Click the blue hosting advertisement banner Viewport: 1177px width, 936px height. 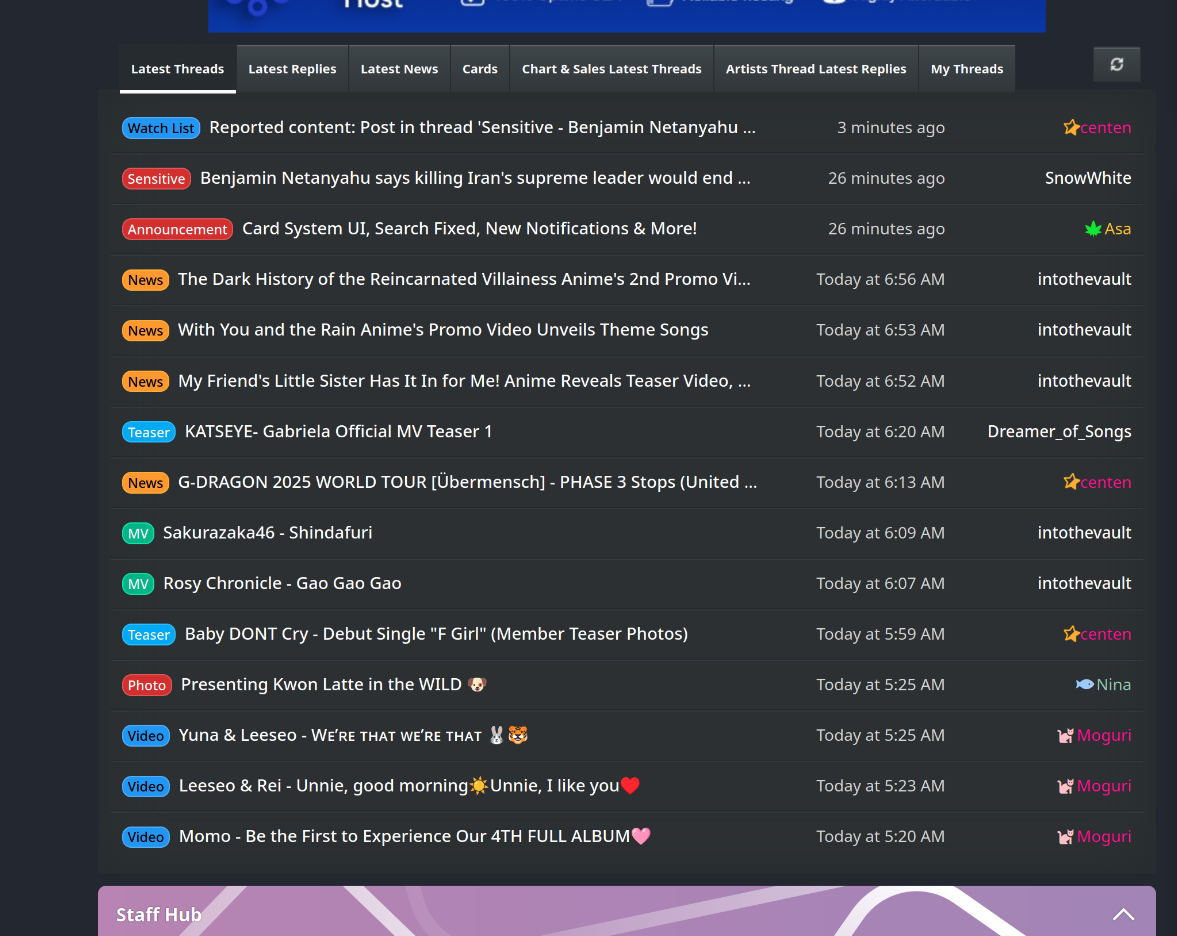[x=626, y=15]
